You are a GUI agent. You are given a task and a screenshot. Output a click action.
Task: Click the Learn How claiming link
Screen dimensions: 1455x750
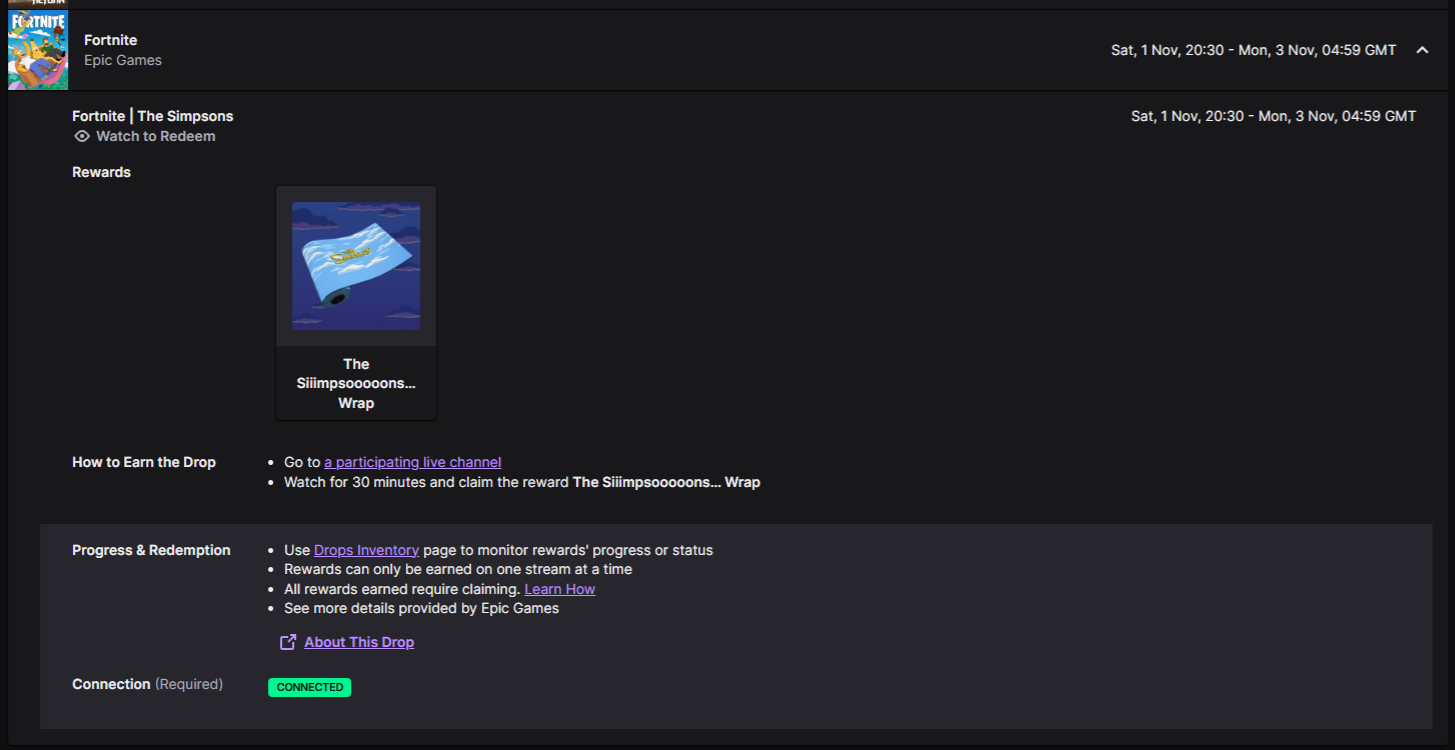560,589
